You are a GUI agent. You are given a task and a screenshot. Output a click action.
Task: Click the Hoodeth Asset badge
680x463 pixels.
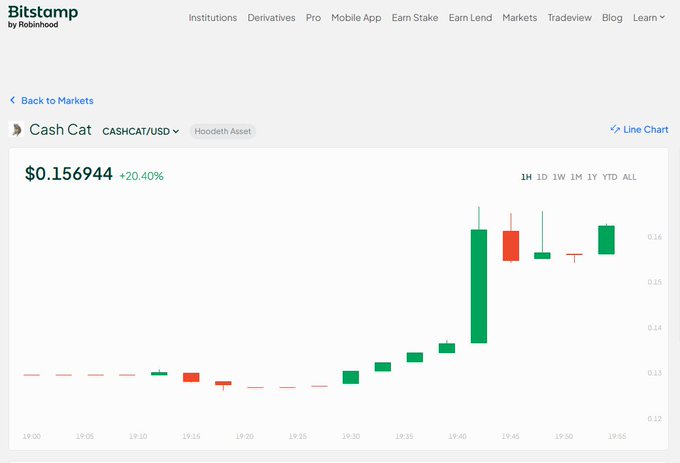[x=222, y=131]
